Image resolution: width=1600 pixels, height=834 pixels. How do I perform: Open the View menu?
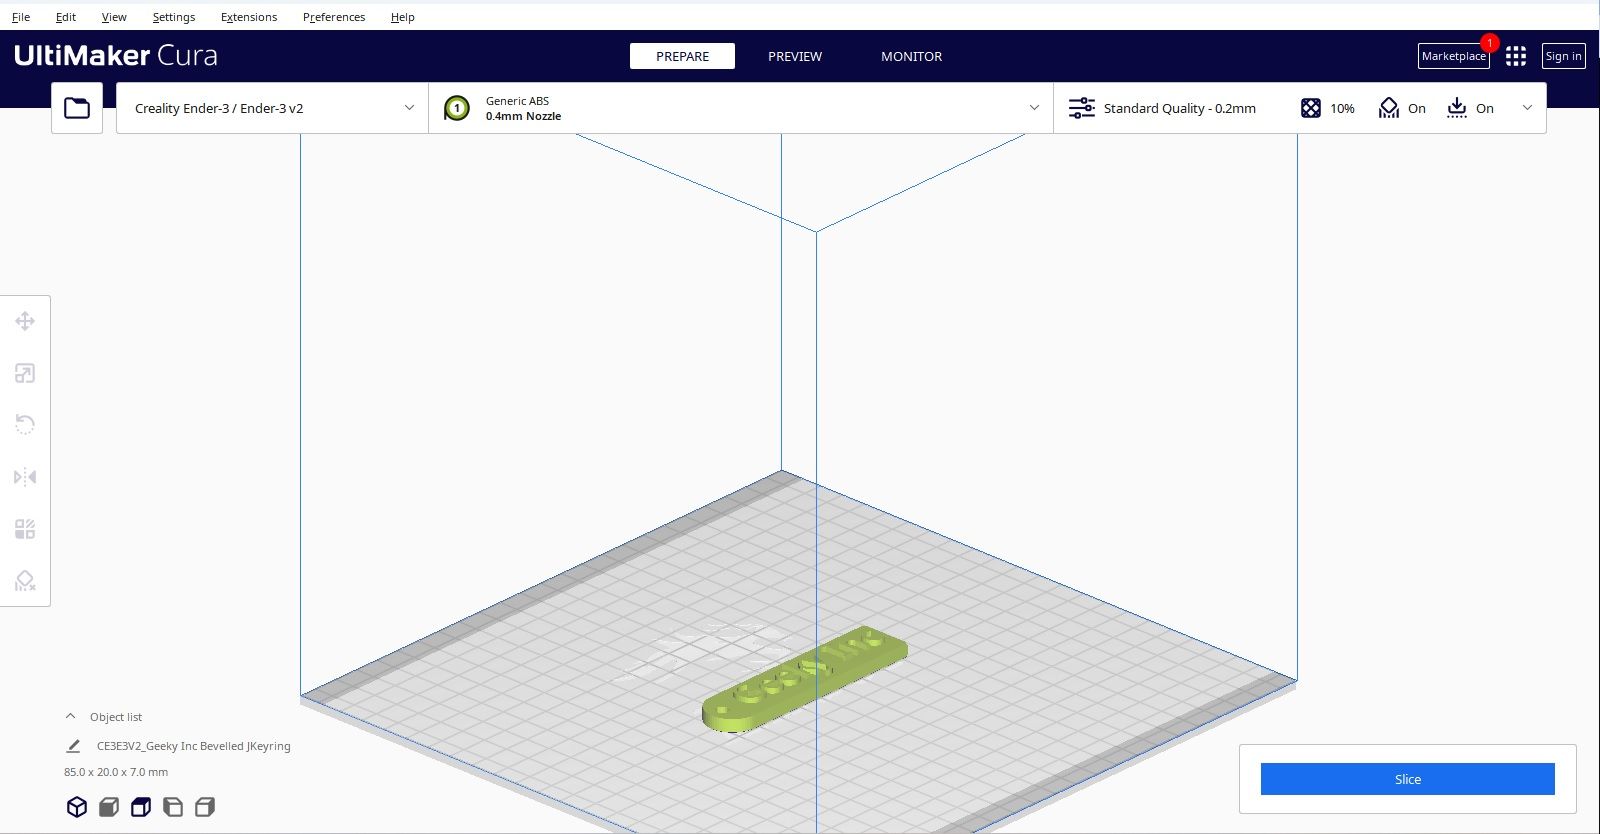[114, 17]
